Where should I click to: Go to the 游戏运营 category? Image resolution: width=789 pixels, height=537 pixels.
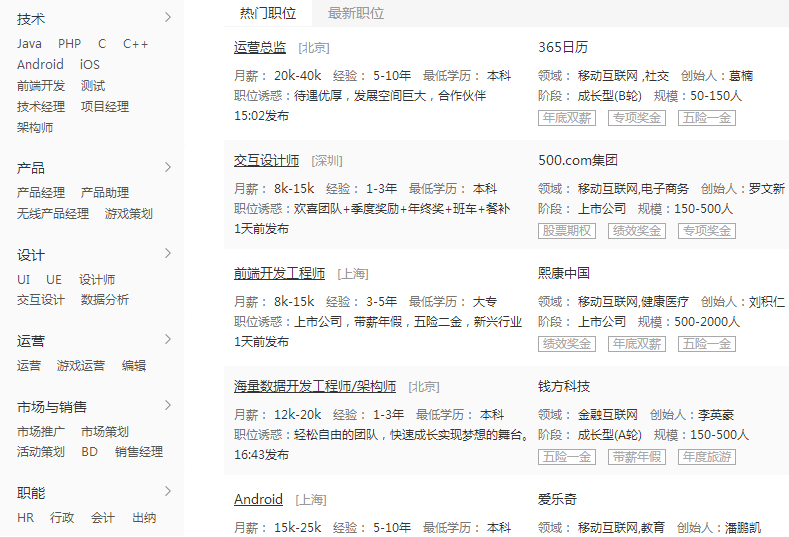tap(81, 365)
